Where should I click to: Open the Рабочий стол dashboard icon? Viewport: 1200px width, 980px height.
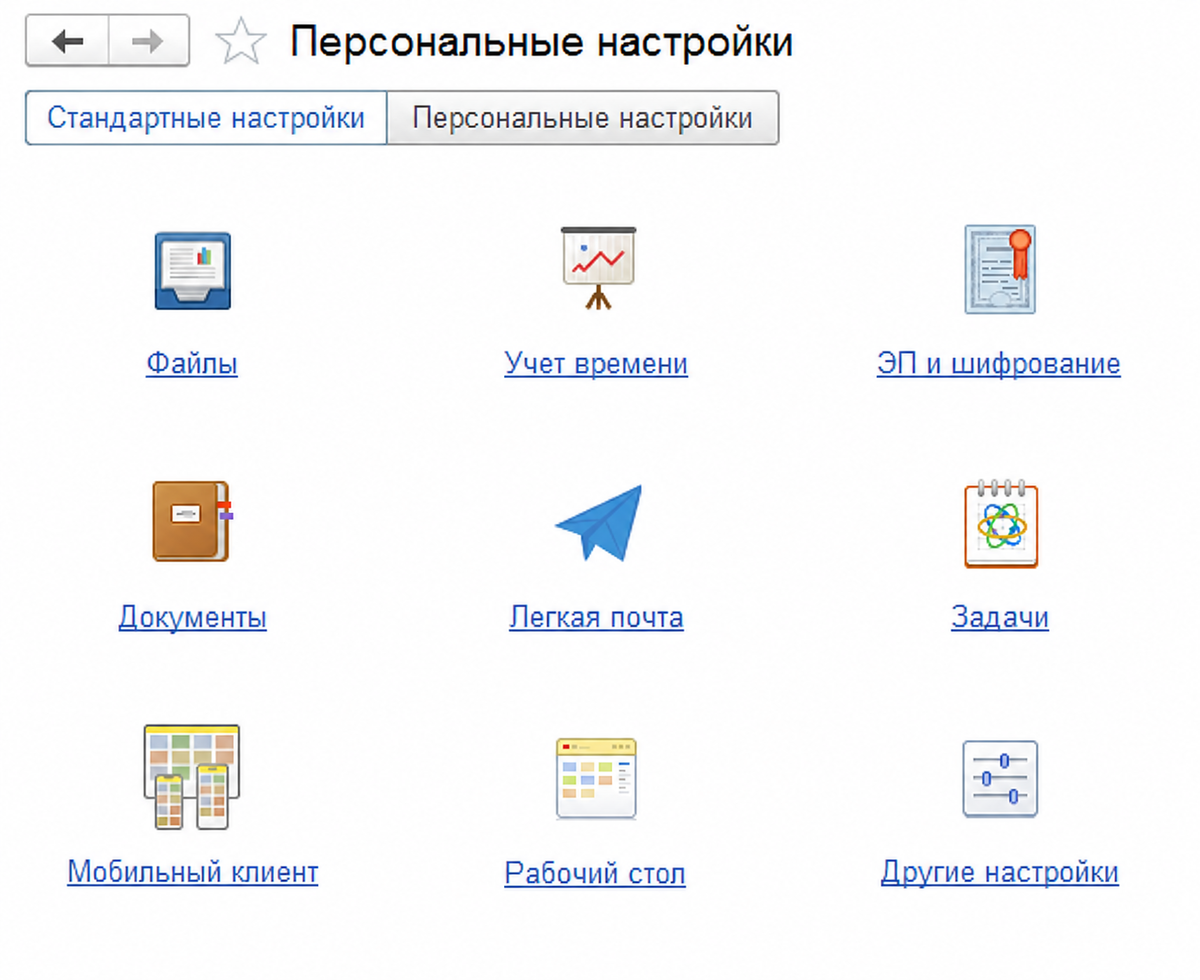(596, 779)
